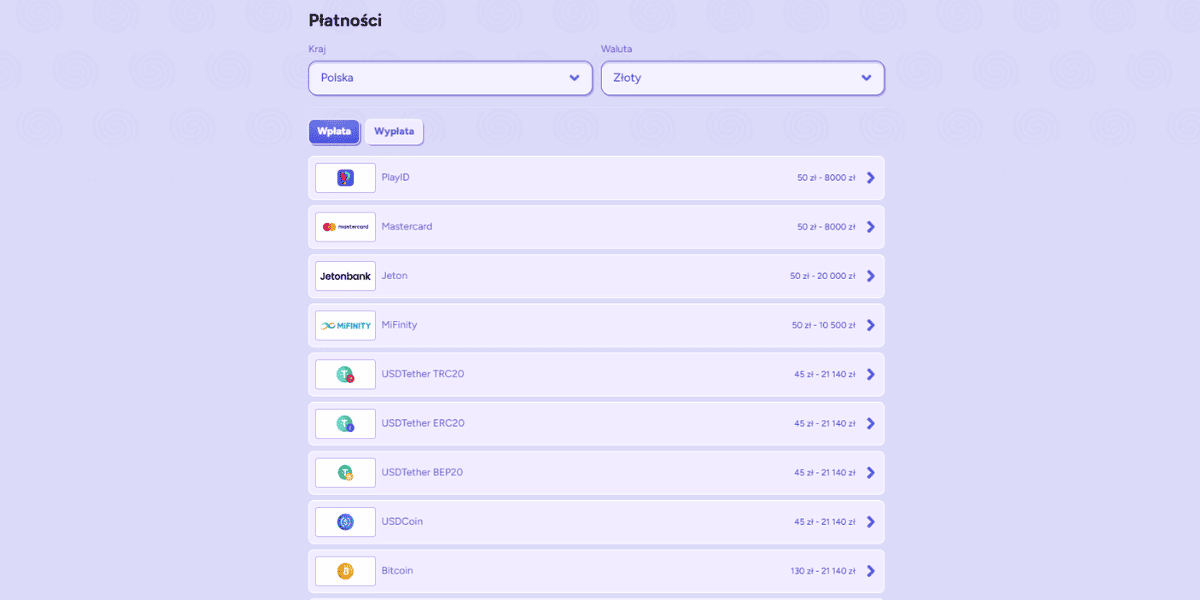
Task: Click the USDTether TRC20 coin icon
Action: [345, 374]
